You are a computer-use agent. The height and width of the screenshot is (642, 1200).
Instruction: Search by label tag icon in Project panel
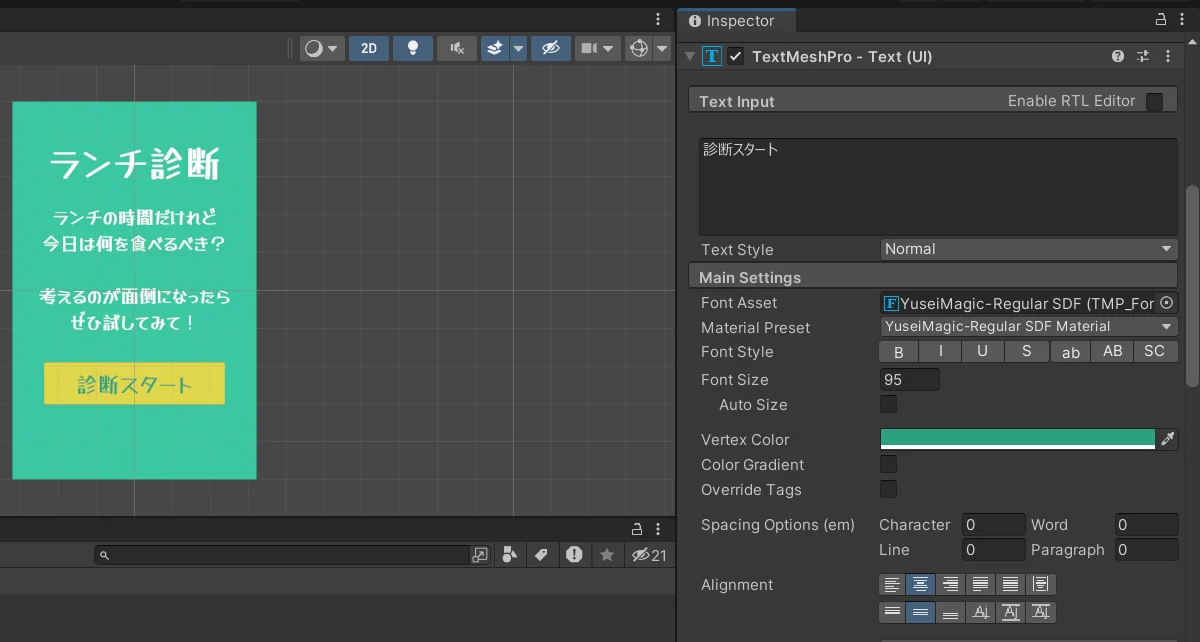(x=541, y=555)
